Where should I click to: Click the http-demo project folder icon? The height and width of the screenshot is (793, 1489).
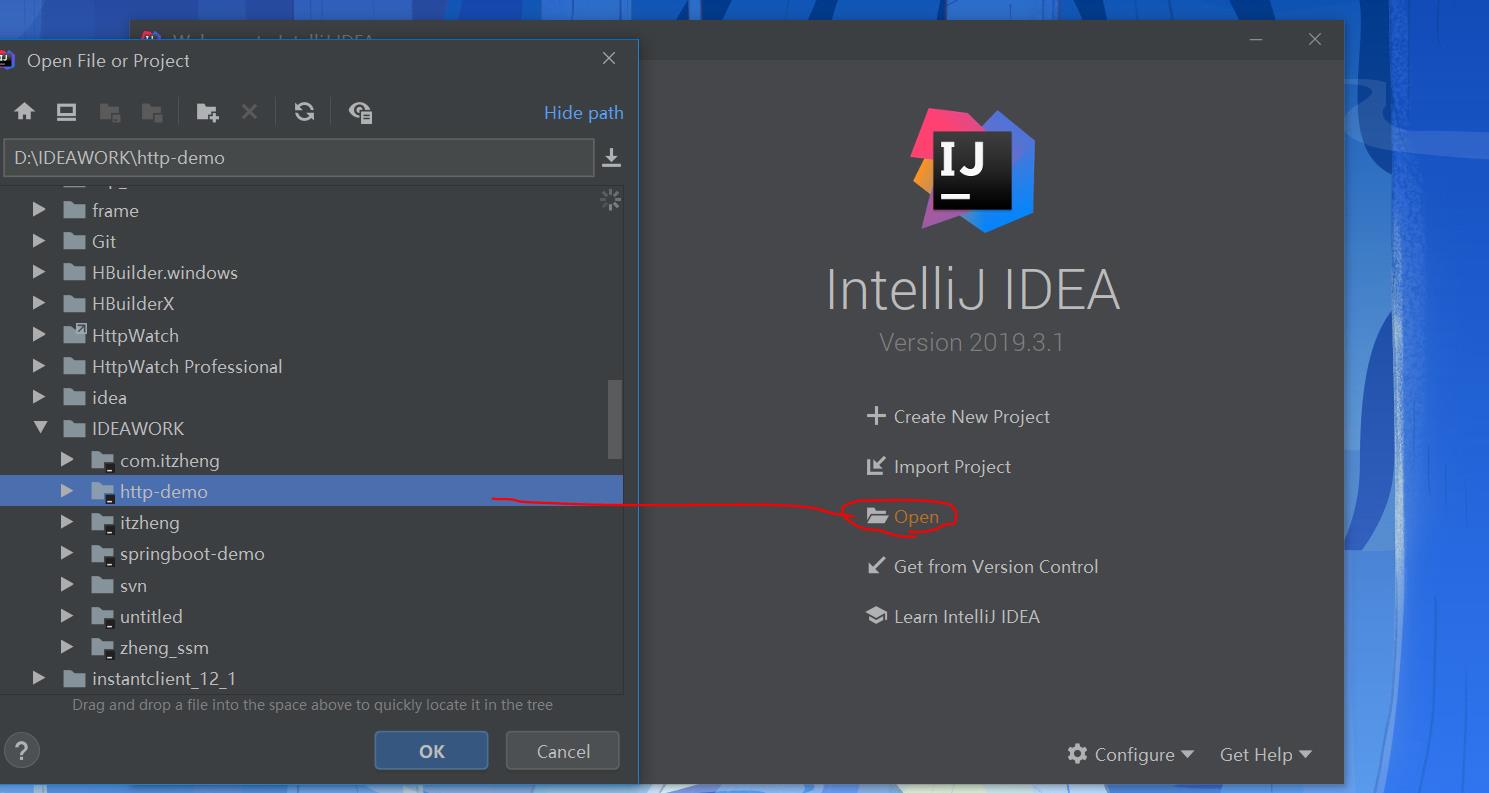coord(103,492)
